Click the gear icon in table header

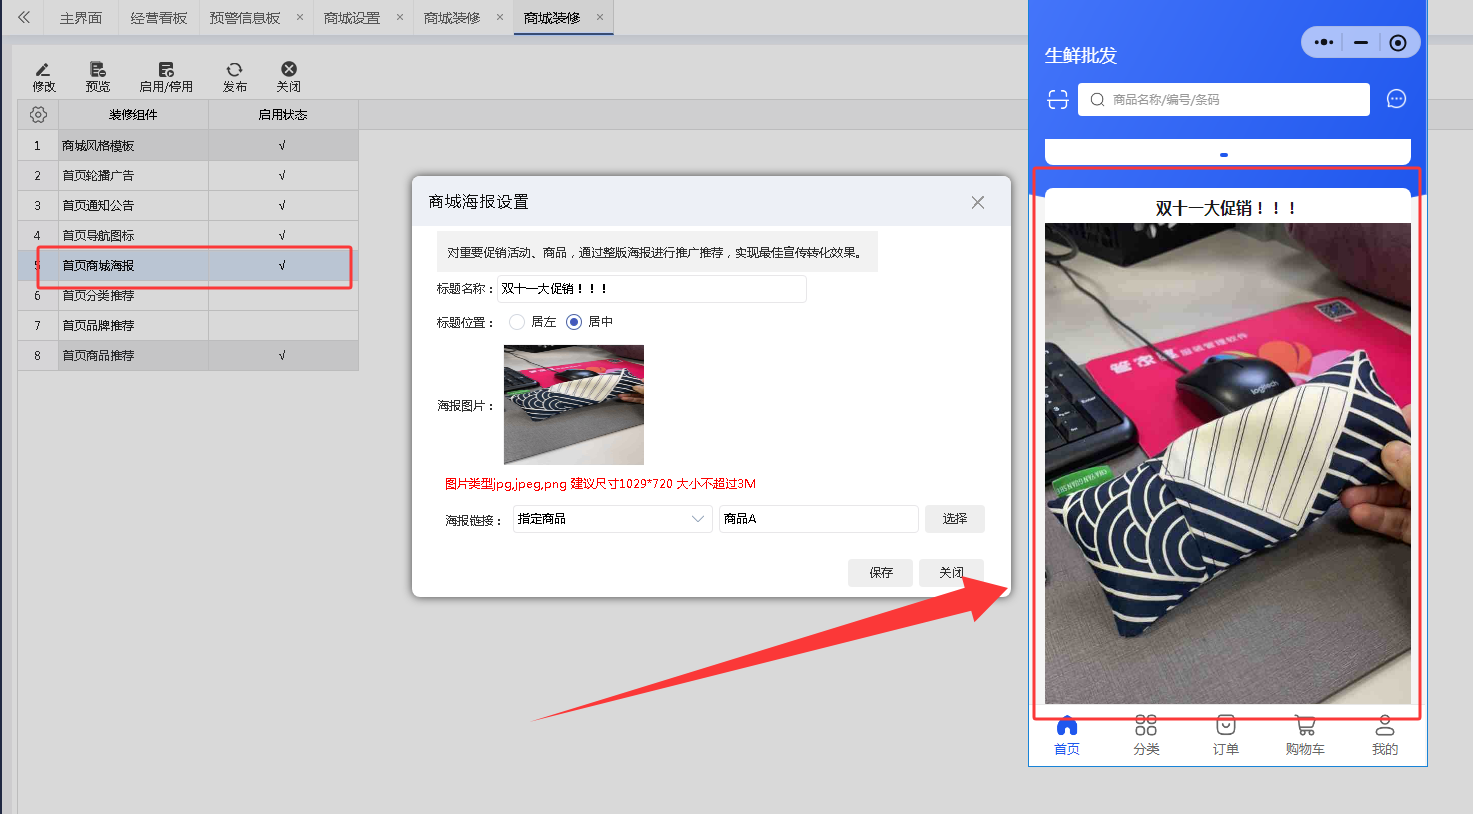(38, 115)
